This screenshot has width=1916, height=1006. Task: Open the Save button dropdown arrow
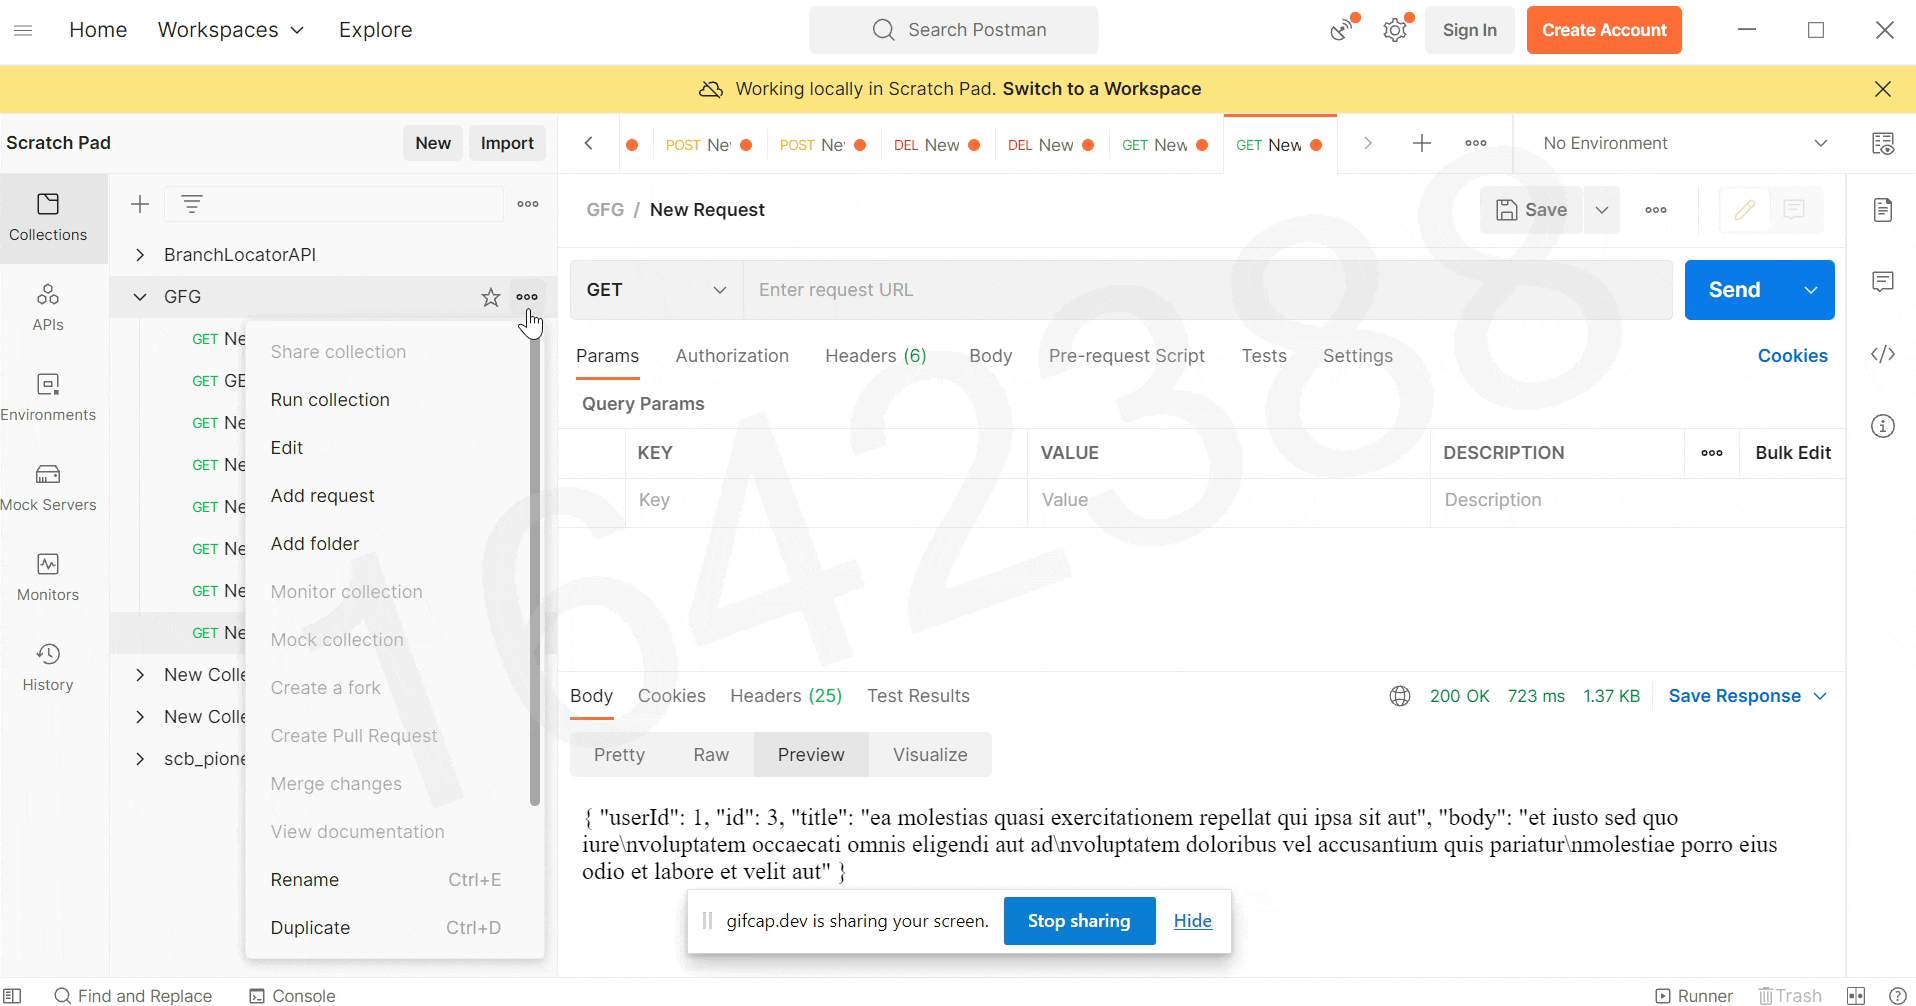pos(1602,210)
